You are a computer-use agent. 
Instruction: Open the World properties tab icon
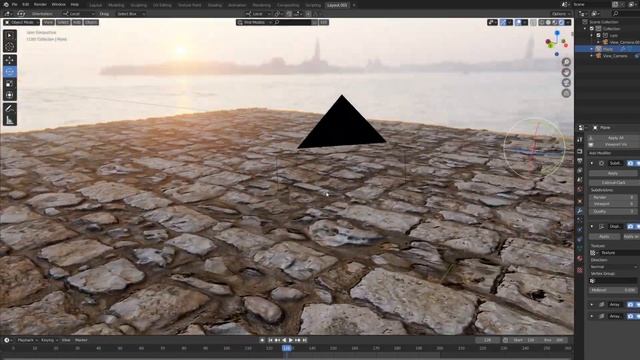tap(580, 189)
